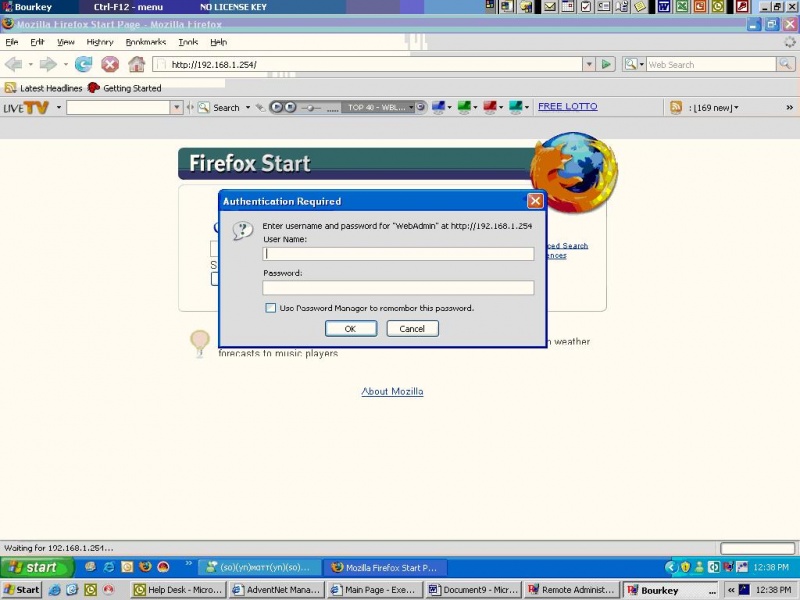Open the View menu

pos(65,42)
